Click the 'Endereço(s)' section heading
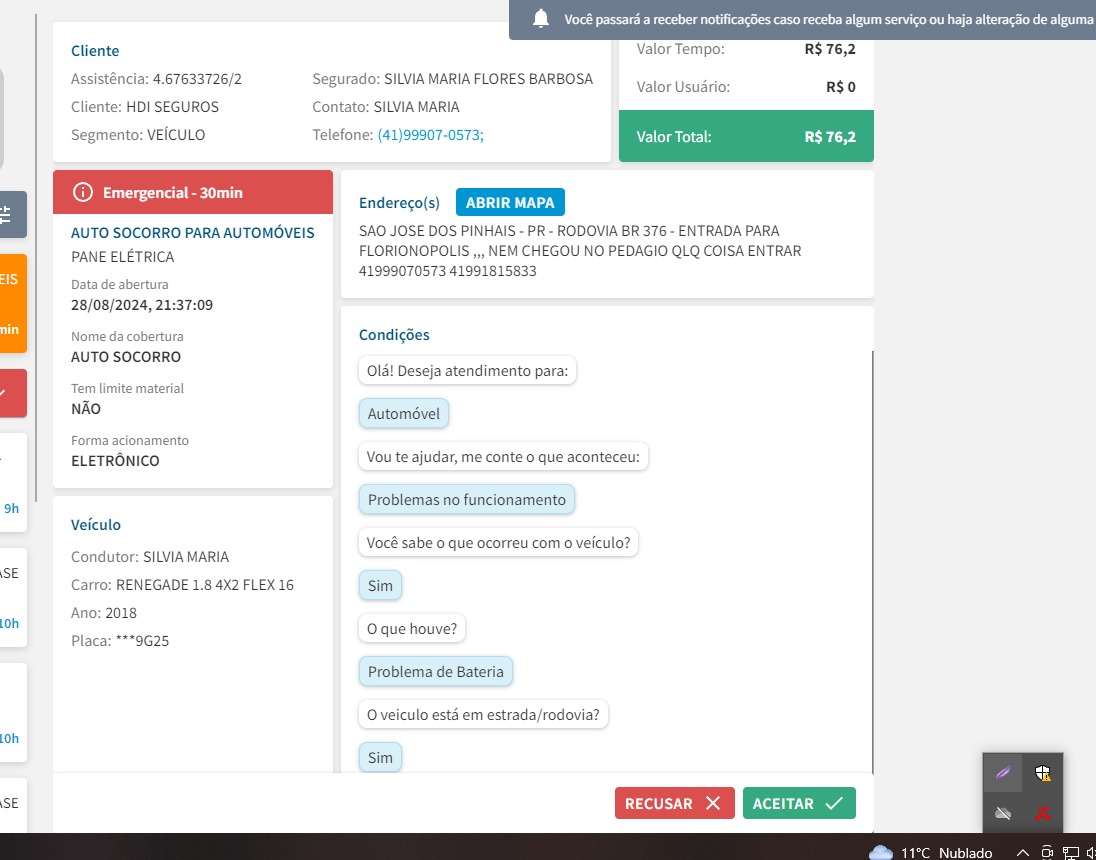Screen dimensions: 1096x860 click(399, 203)
